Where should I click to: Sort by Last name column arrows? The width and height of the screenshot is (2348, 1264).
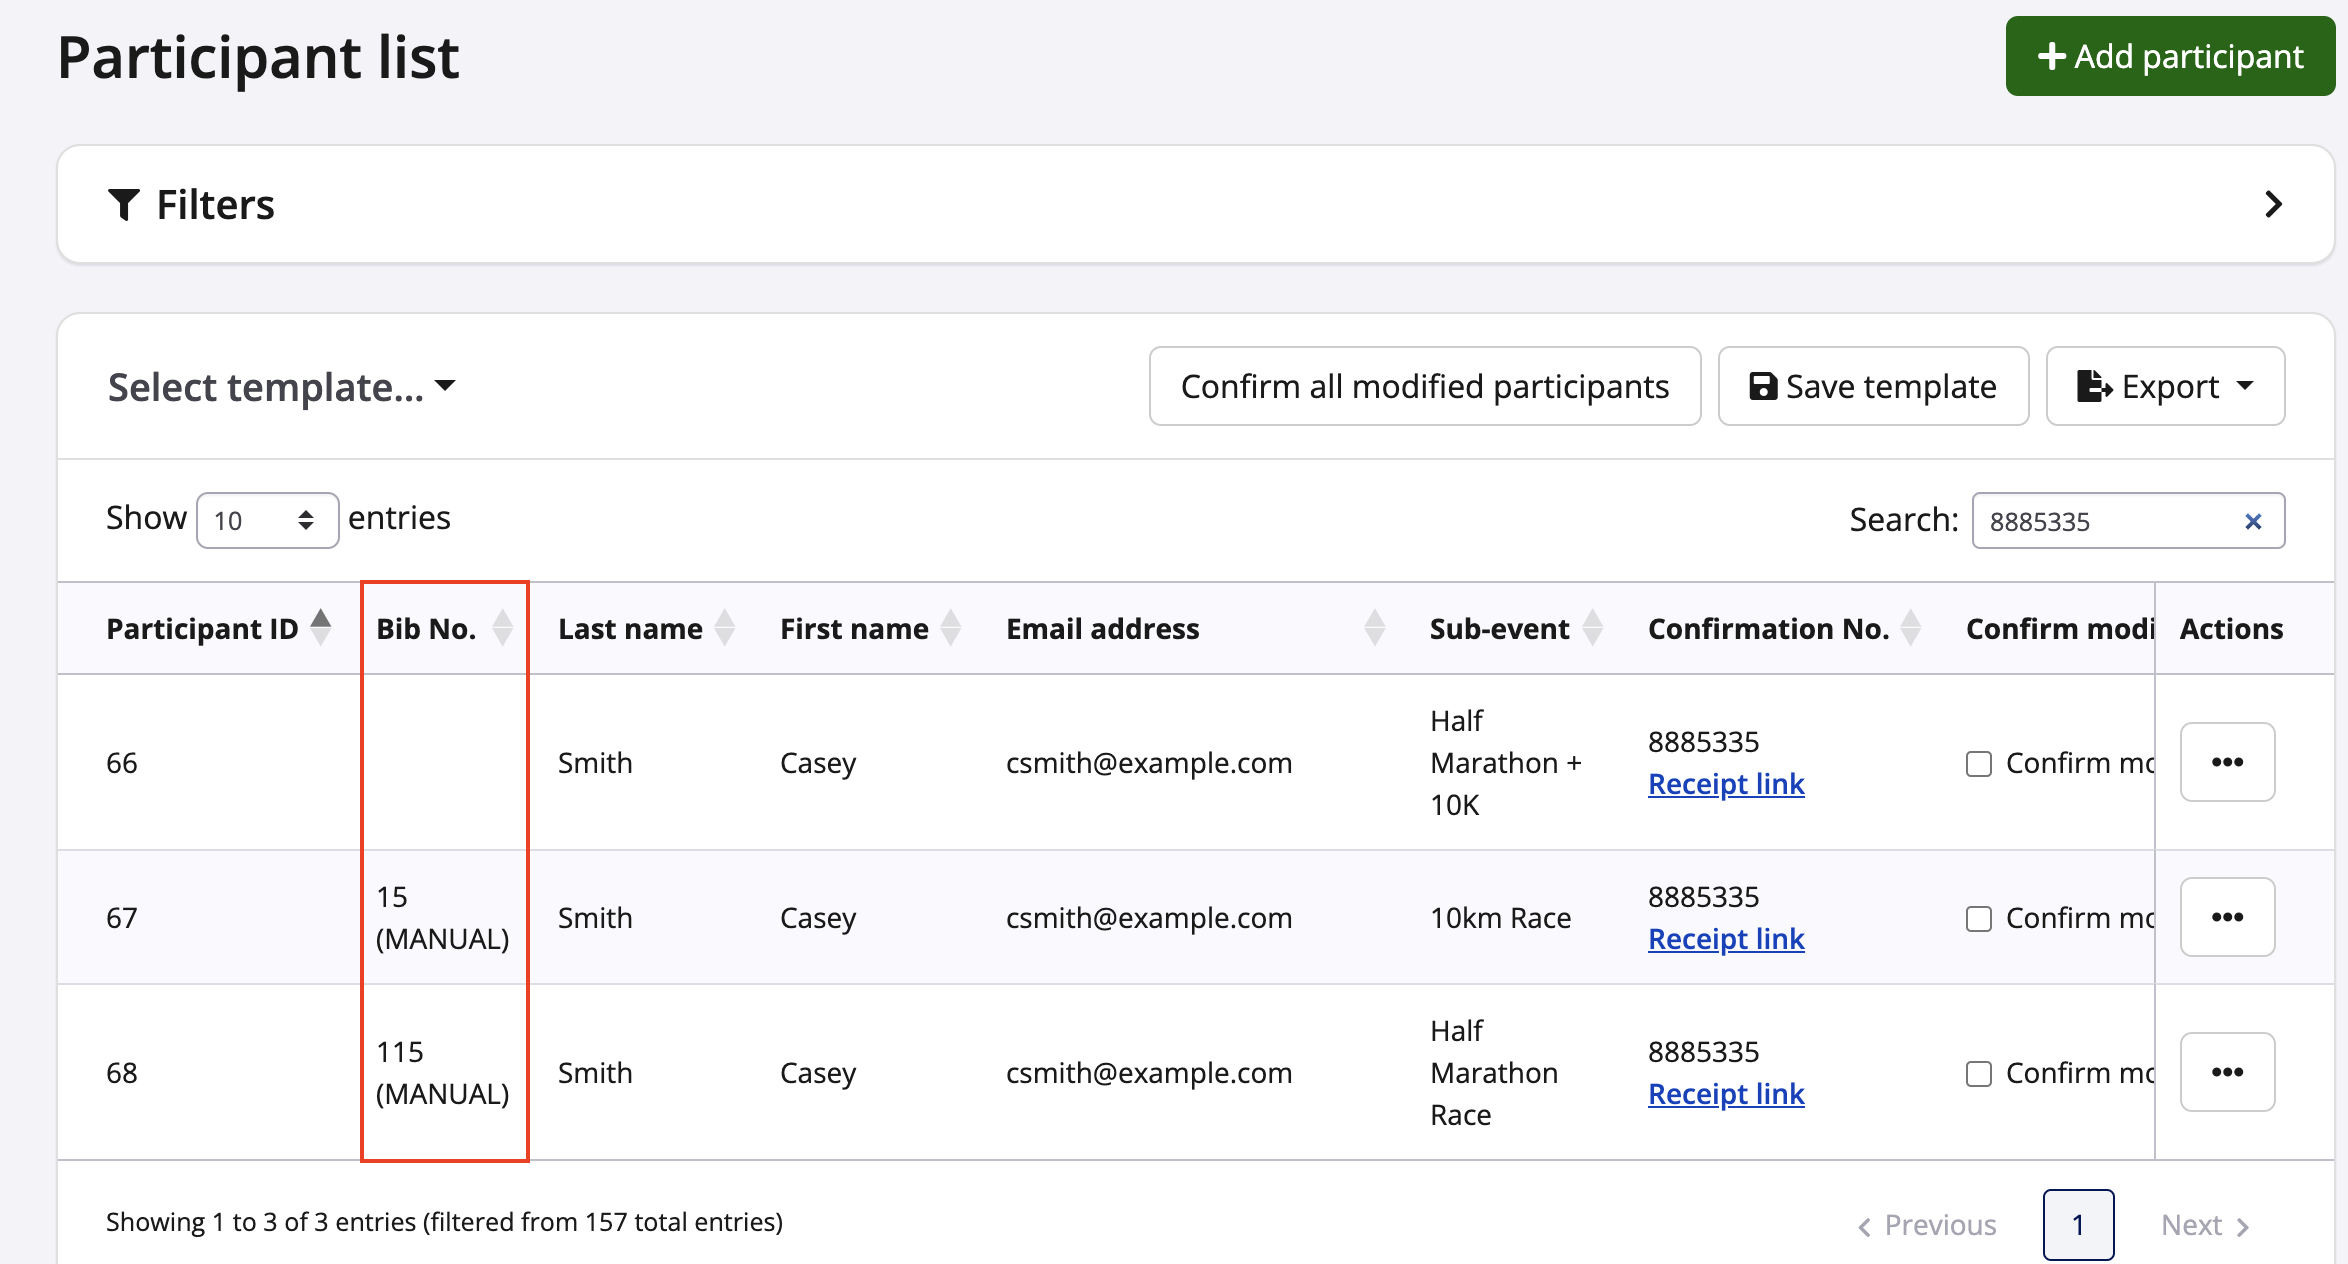pyautogui.click(x=725, y=628)
